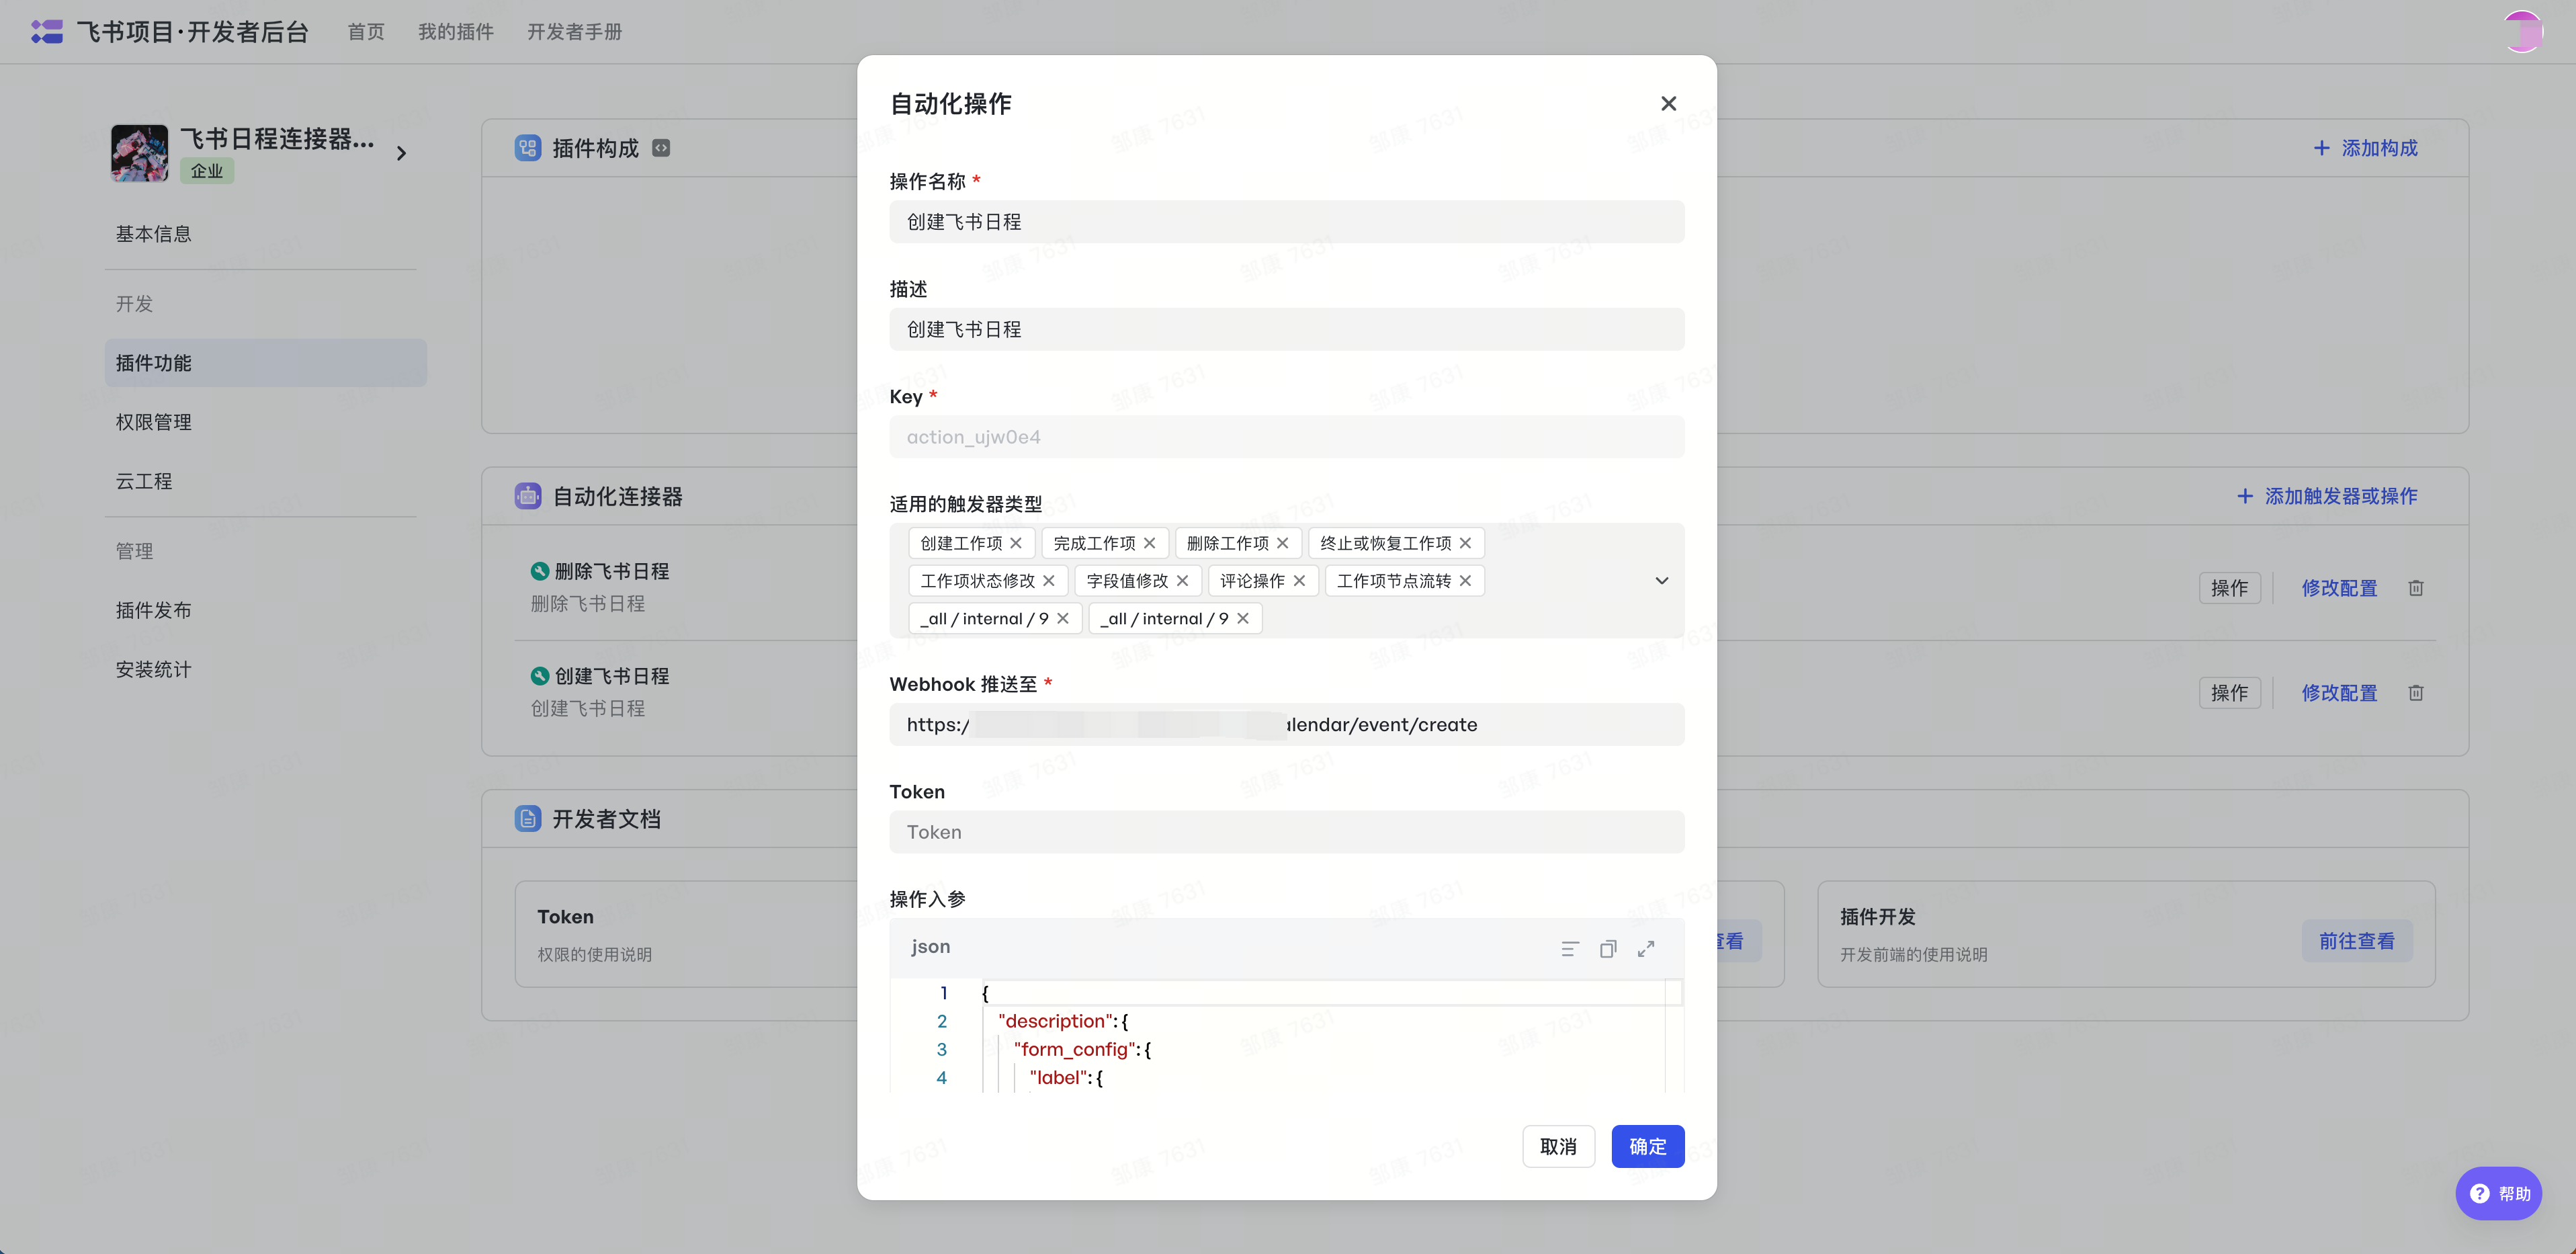
Task: Delete the 删除飞书日程 connector row
Action: point(2416,588)
